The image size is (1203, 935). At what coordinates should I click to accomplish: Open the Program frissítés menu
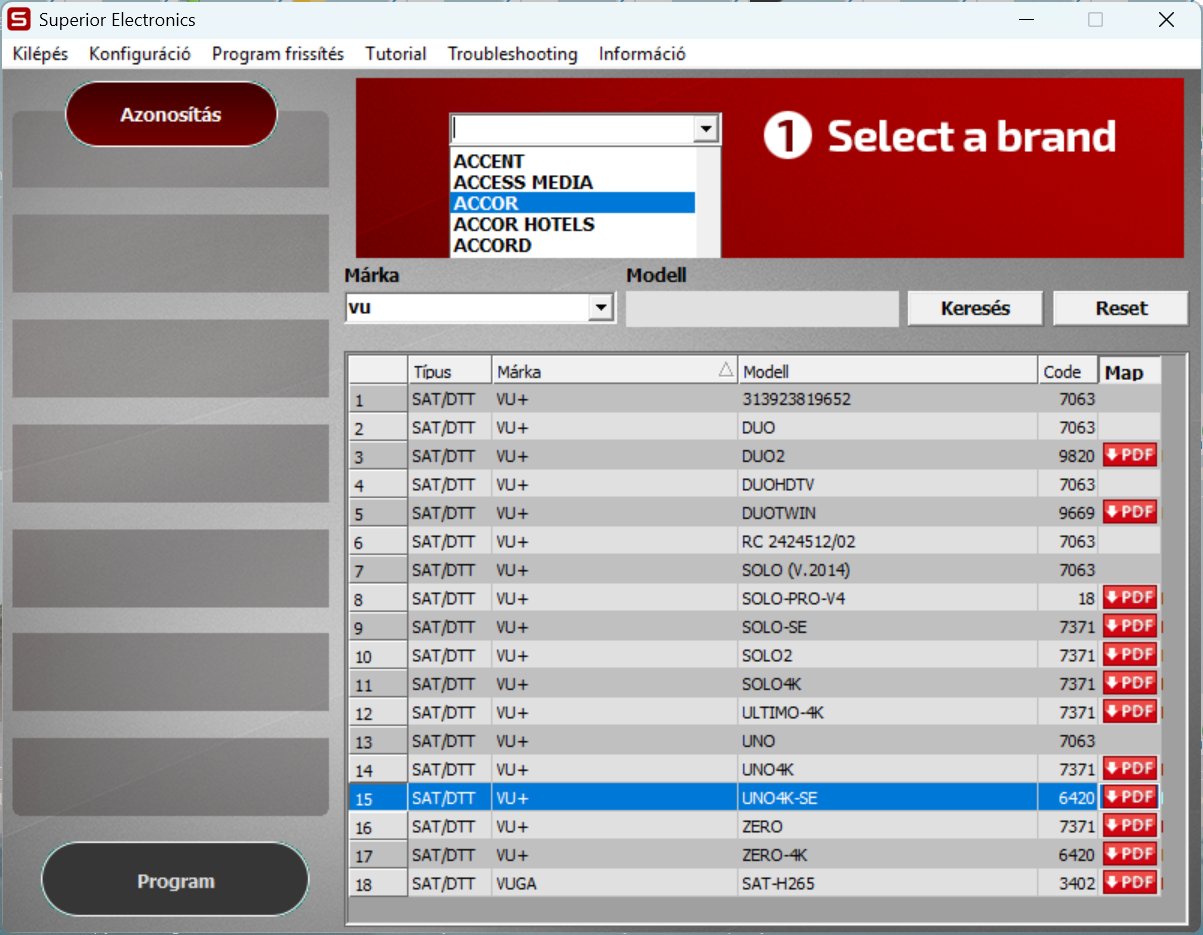(278, 54)
